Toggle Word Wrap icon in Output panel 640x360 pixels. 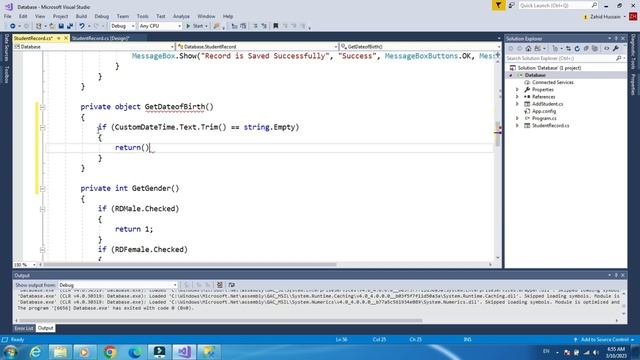[231, 285]
